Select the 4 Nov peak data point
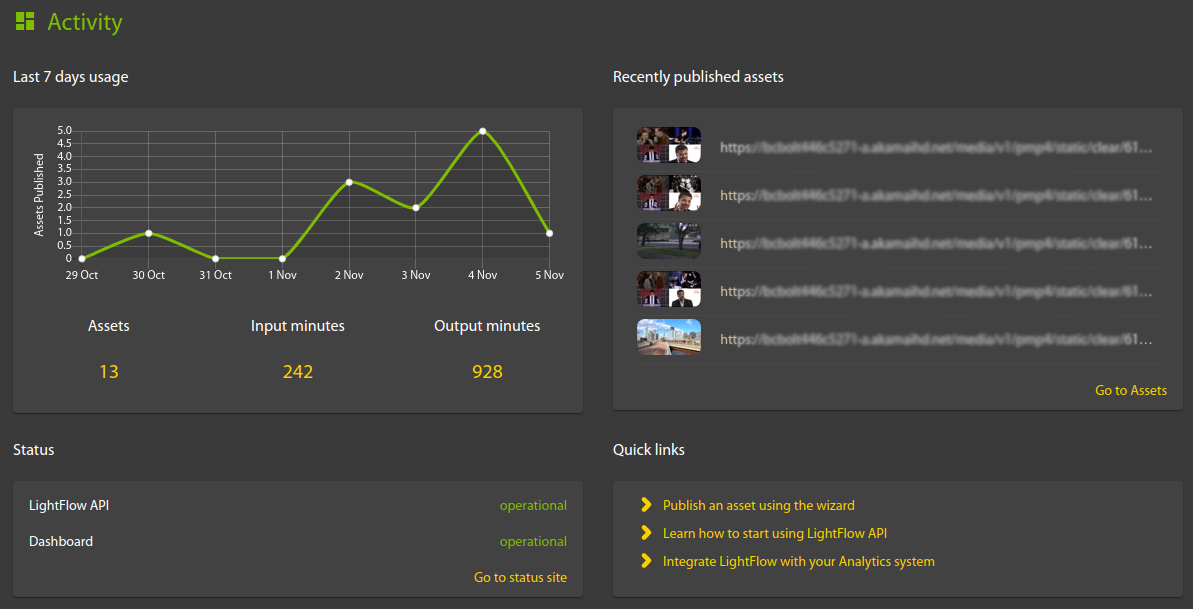The image size is (1193, 609). [x=482, y=131]
